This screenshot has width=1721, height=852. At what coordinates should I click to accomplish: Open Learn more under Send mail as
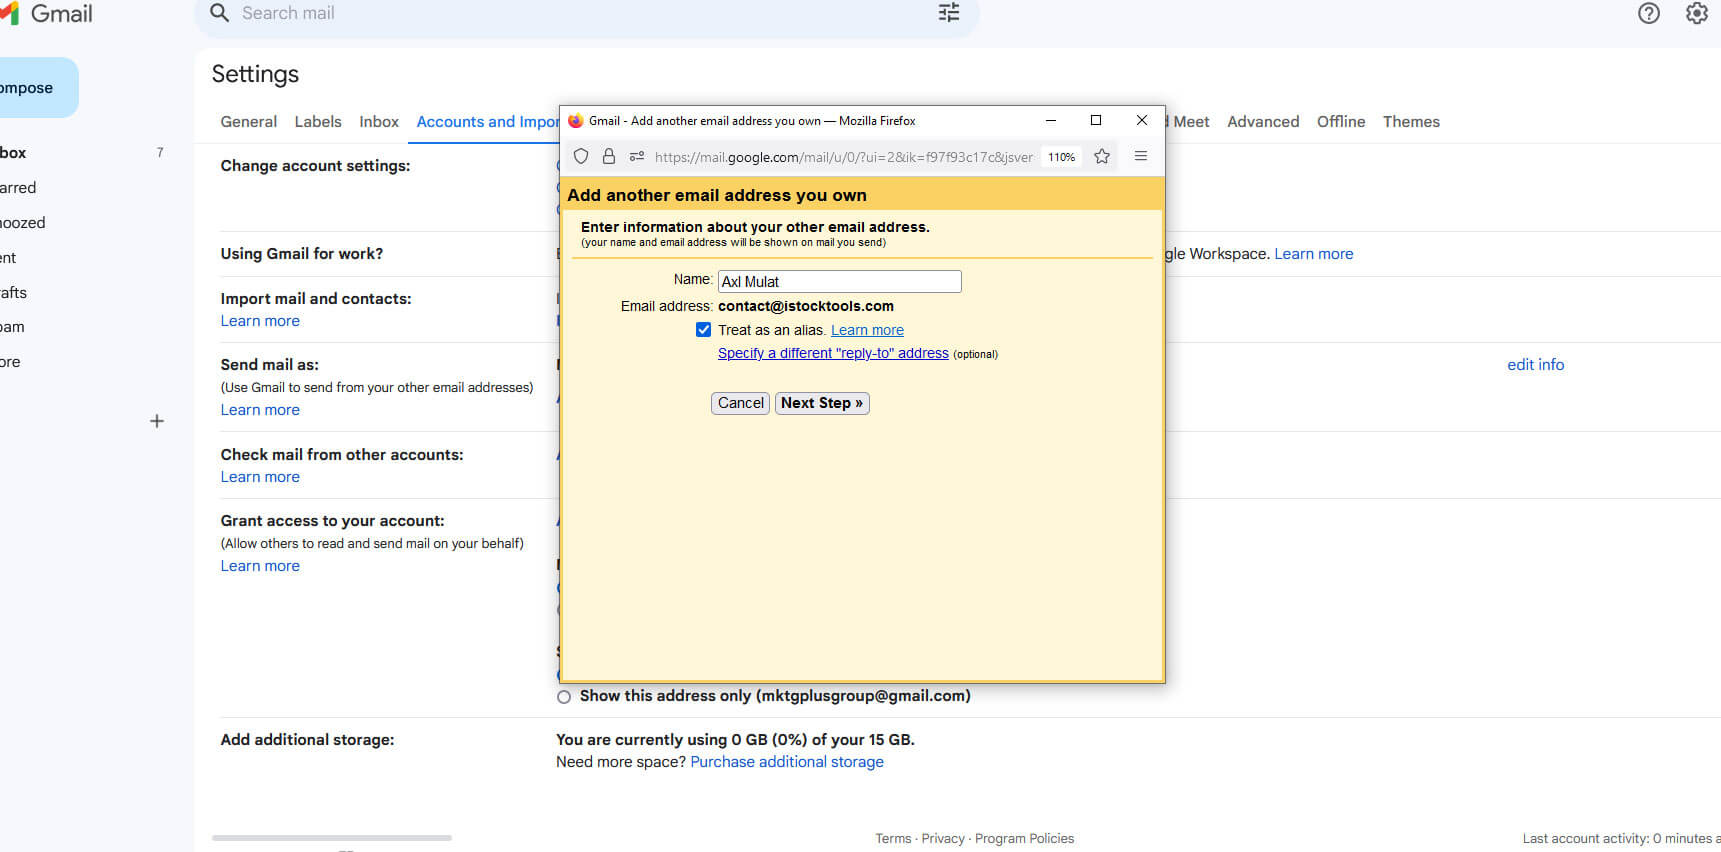point(260,410)
